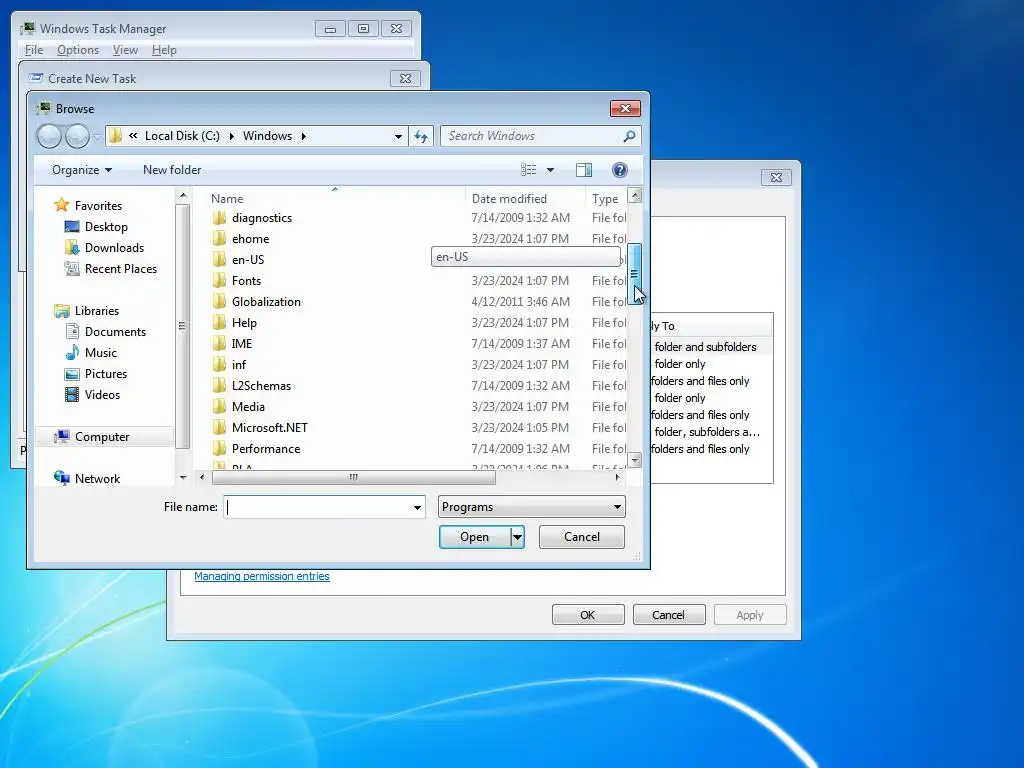This screenshot has width=1024, height=768.
Task: Click New folder in Browse toolbar
Action: (x=172, y=170)
